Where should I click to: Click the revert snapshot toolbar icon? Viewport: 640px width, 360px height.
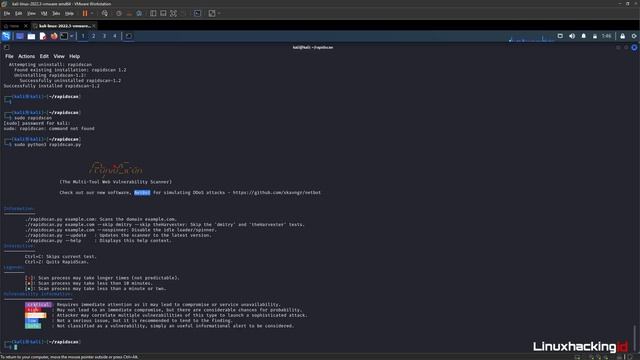tap(129, 13)
